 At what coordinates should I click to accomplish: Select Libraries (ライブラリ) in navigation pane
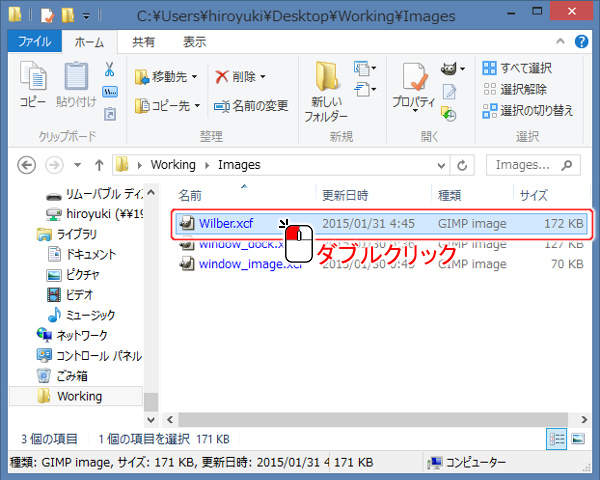point(67,234)
